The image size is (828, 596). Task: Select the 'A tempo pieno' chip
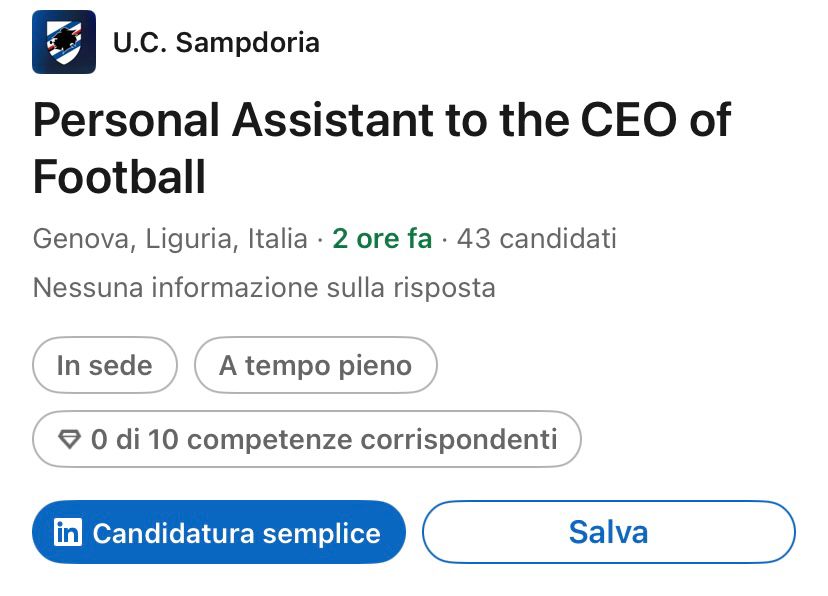[316, 365]
